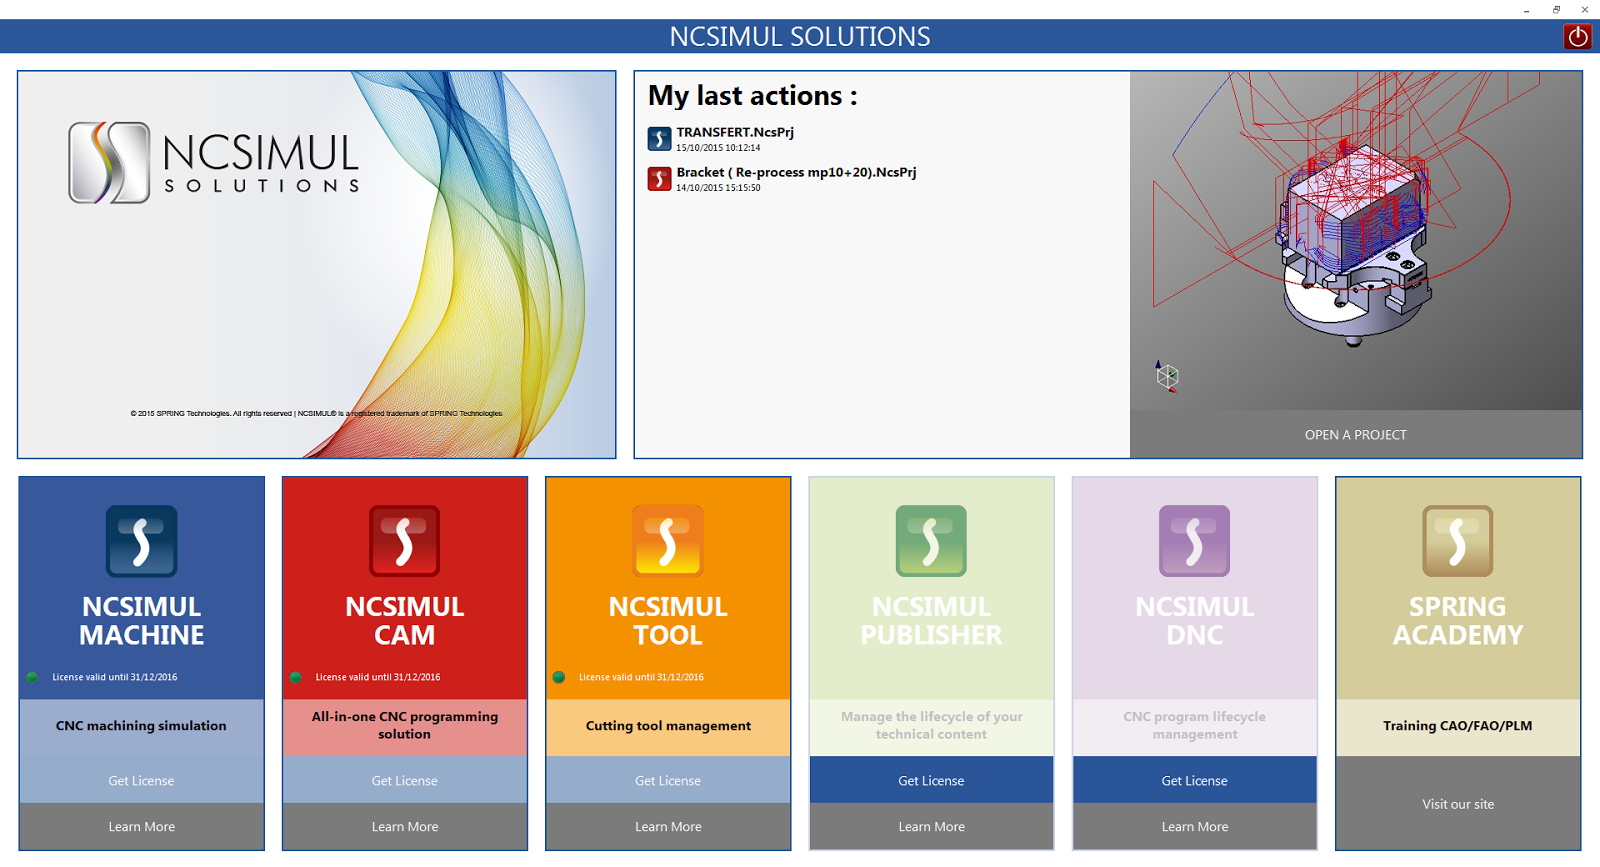Image resolution: width=1600 pixels, height=867 pixels.
Task: Click the CNC program lifecycle management text
Action: 1194,725
